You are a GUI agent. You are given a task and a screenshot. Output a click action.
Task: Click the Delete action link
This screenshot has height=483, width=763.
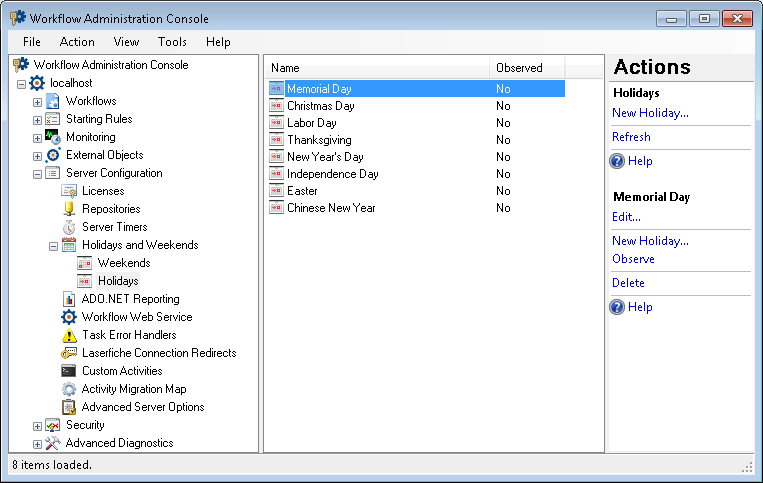click(628, 283)
